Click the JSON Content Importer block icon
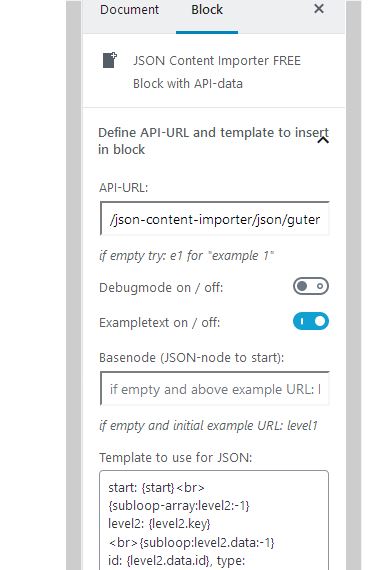This screenshot has width=382, height=570. click(109, 60)
